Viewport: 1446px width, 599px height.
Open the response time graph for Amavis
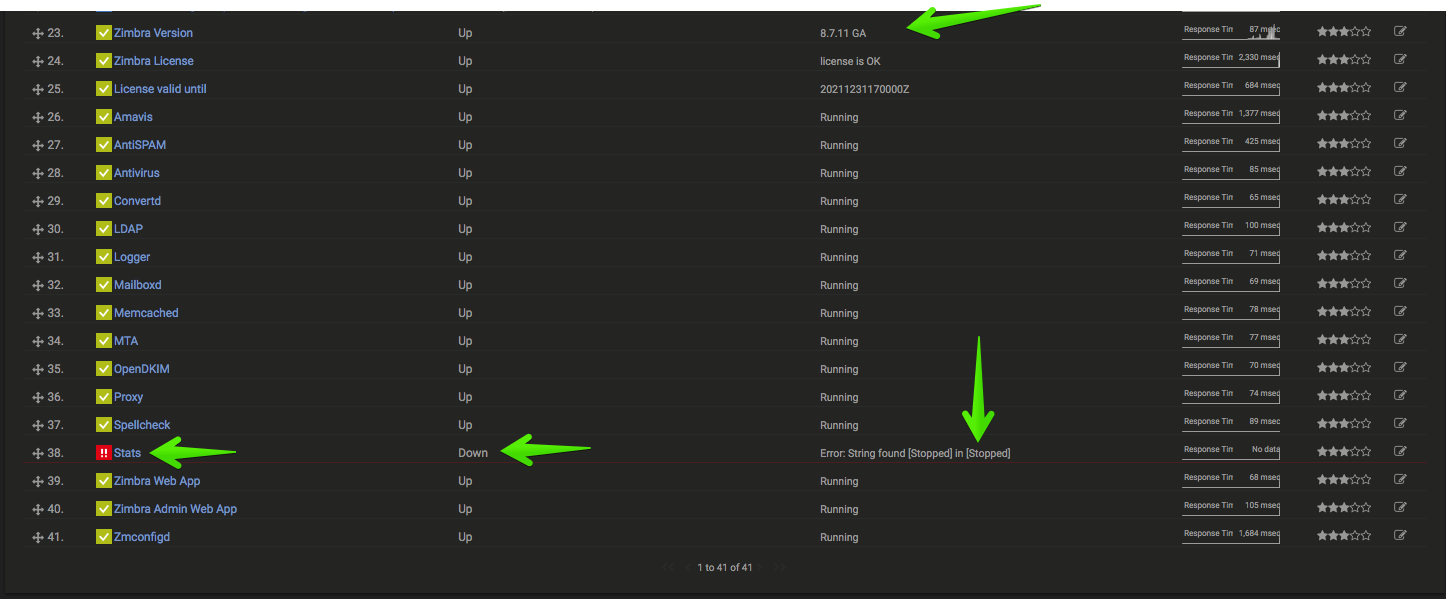coord(1231,115)
